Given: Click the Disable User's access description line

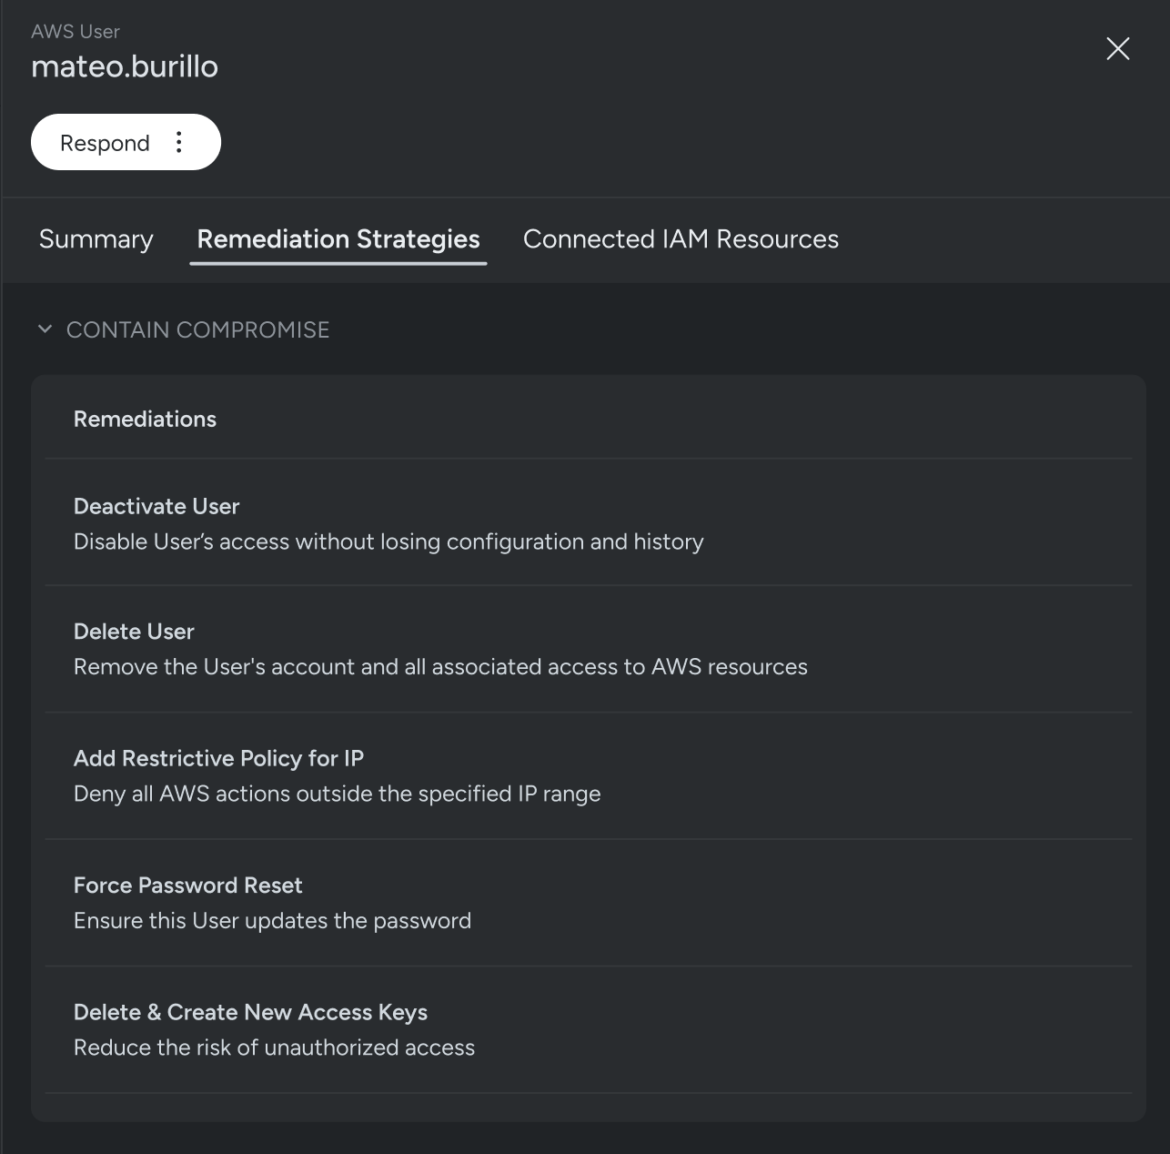Looking at the screenshot, I should [388, 541].
